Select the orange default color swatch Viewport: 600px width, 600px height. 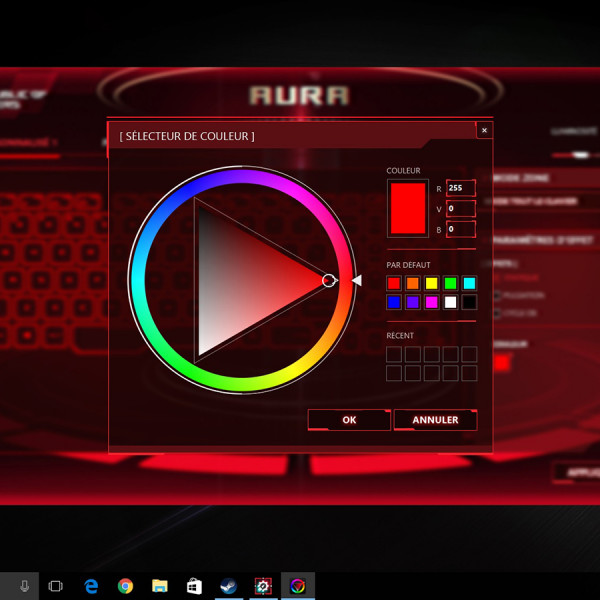click(413, 284)
